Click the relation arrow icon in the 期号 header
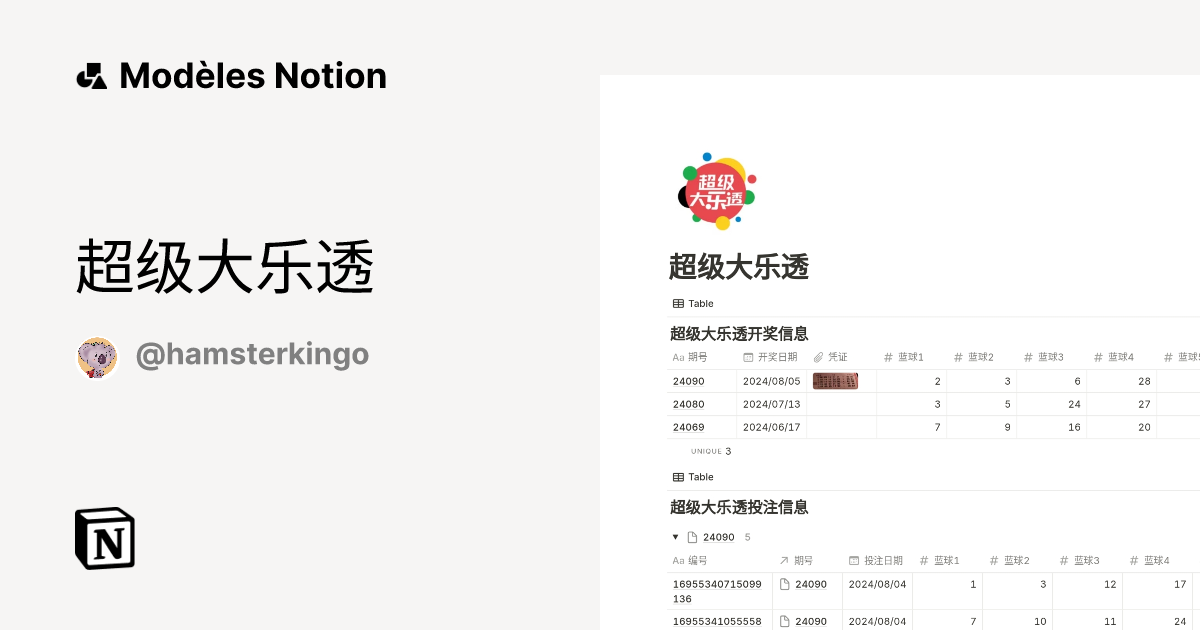Image resolution: width=1200 pixels, height=630 pixels. (783, 560)
